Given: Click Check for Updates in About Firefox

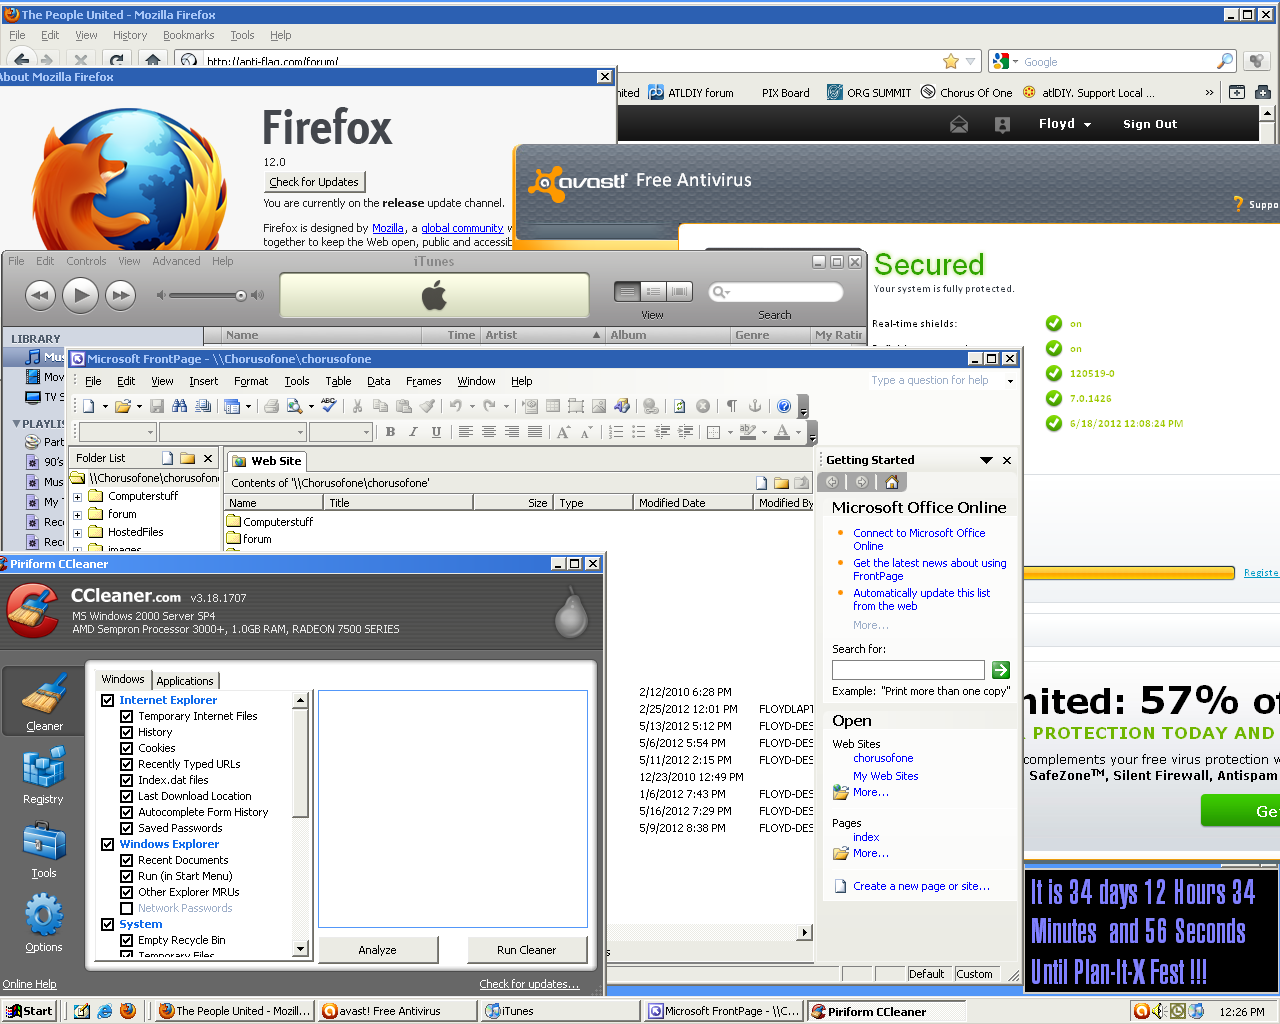Looking at the screenshot, I should click(314, 182).
